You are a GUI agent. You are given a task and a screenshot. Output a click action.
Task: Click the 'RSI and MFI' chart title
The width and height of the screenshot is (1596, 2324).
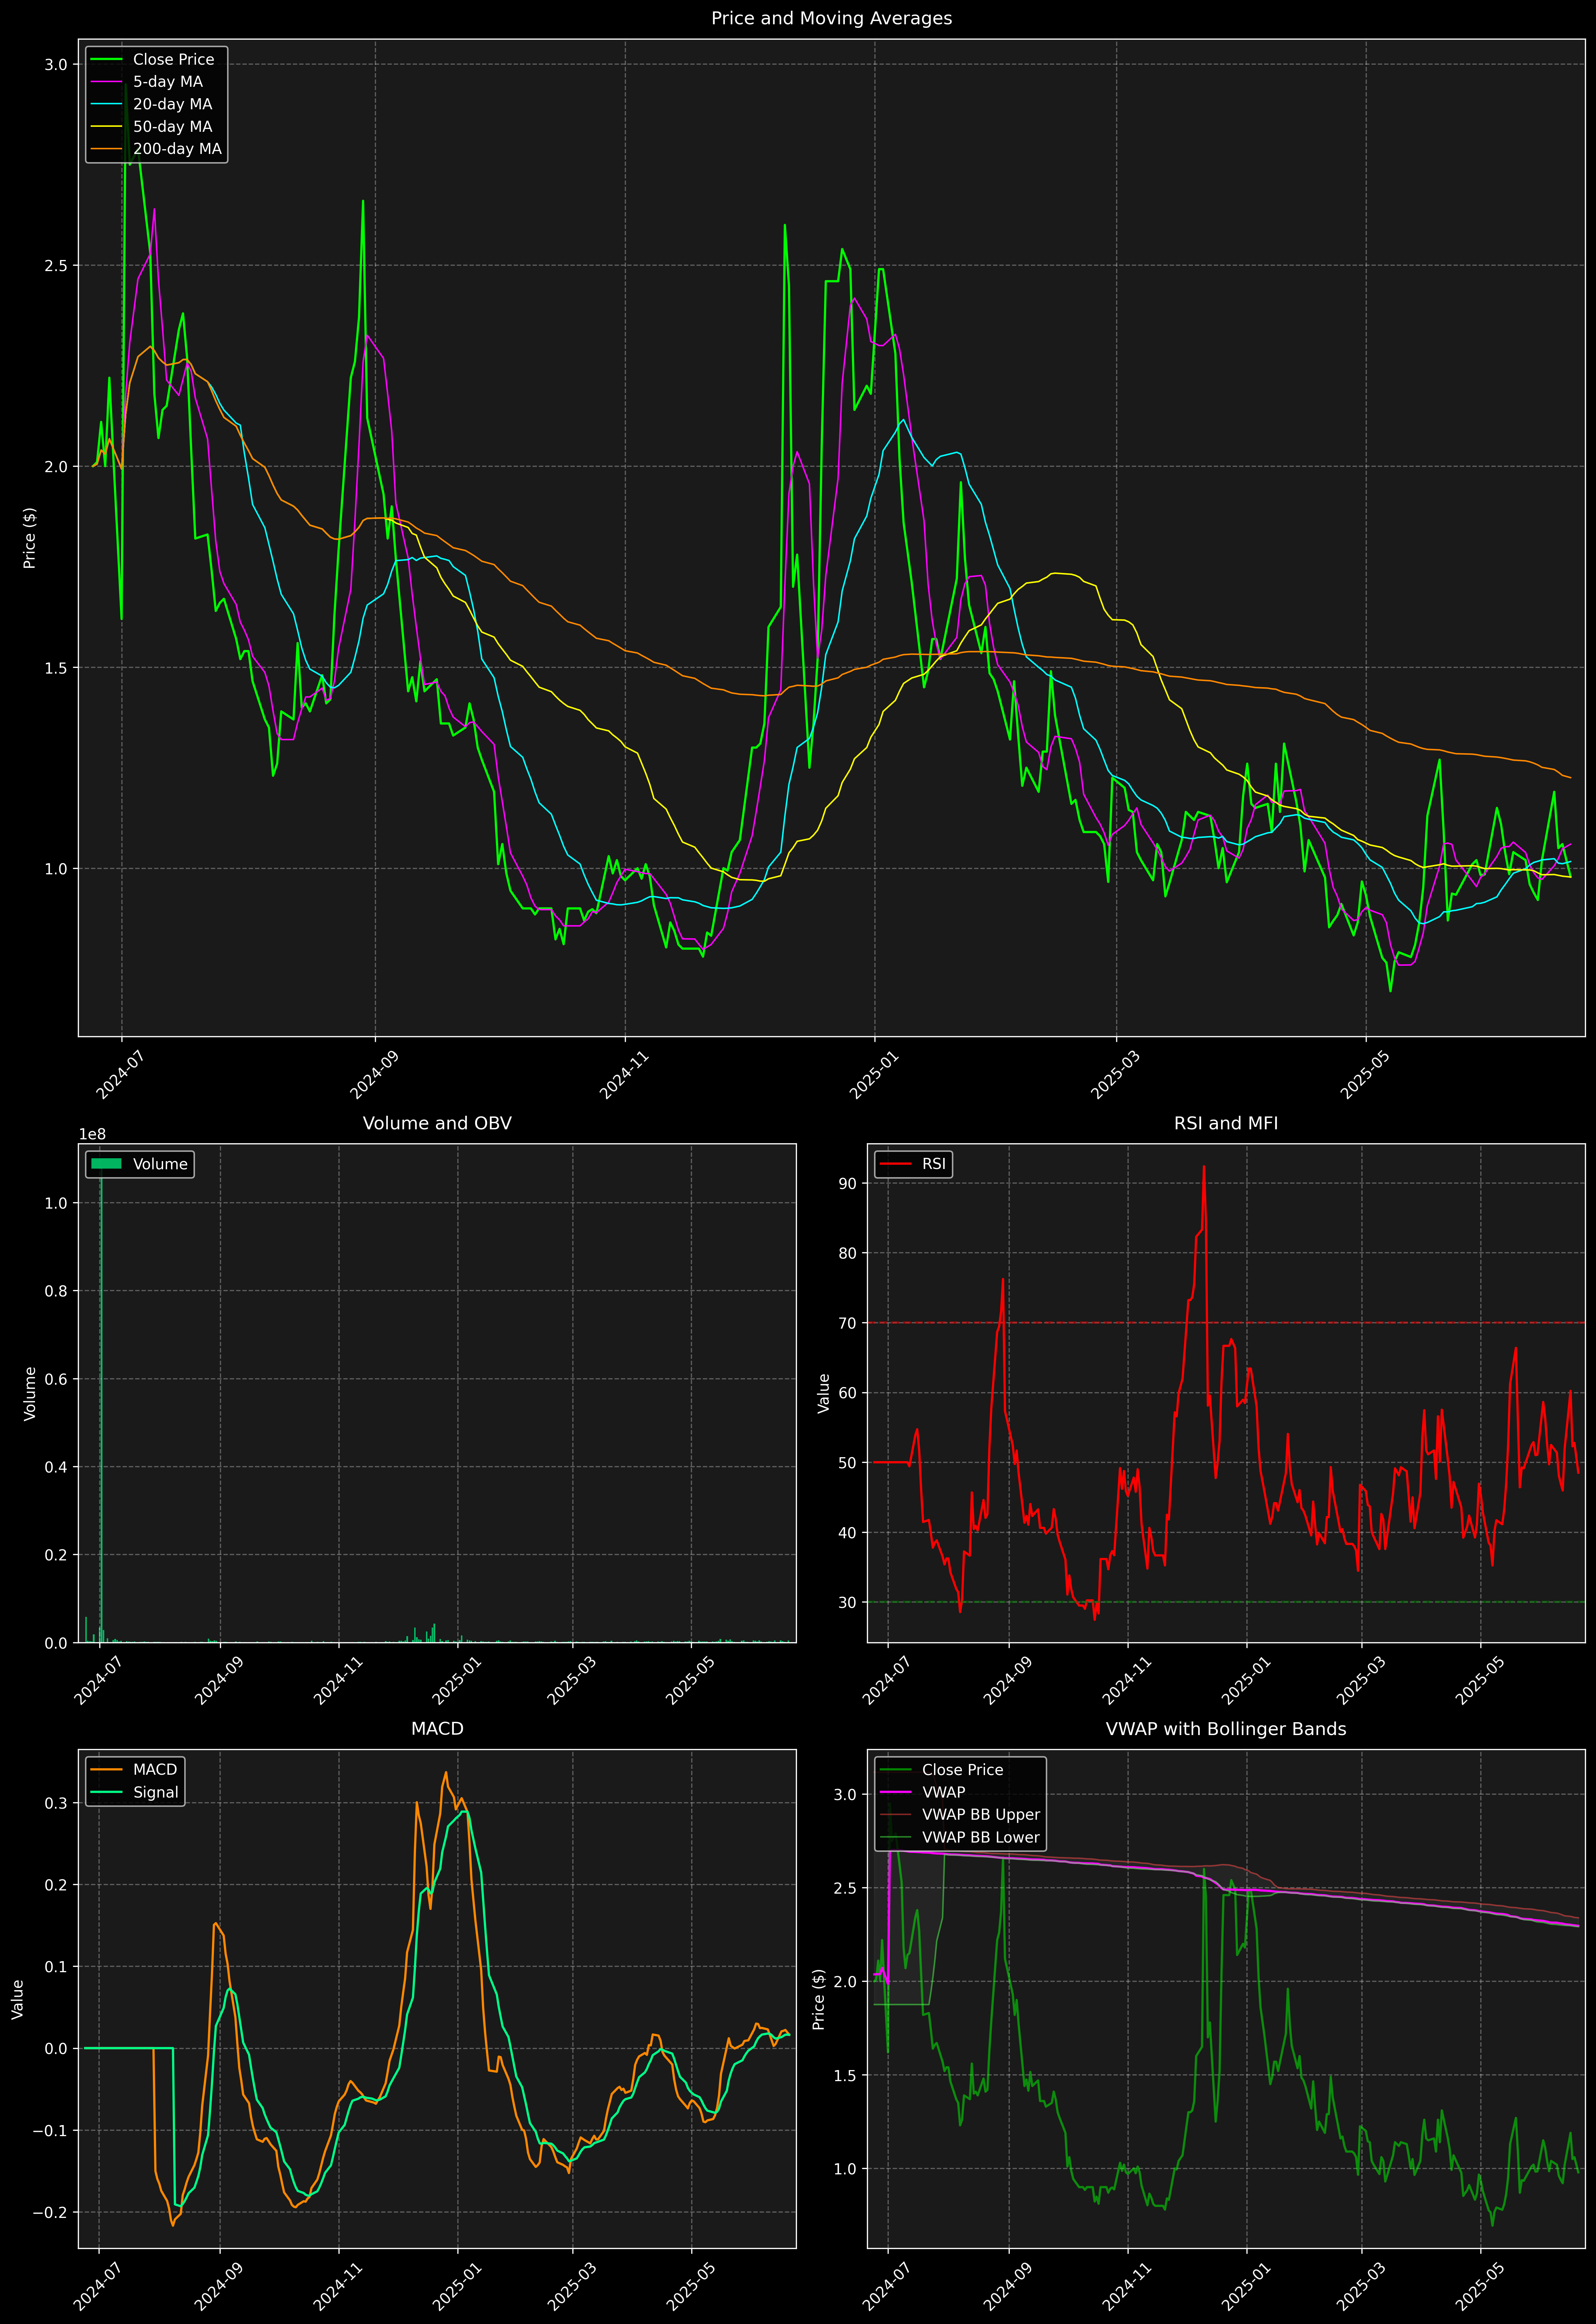tap(1226, 1123)
